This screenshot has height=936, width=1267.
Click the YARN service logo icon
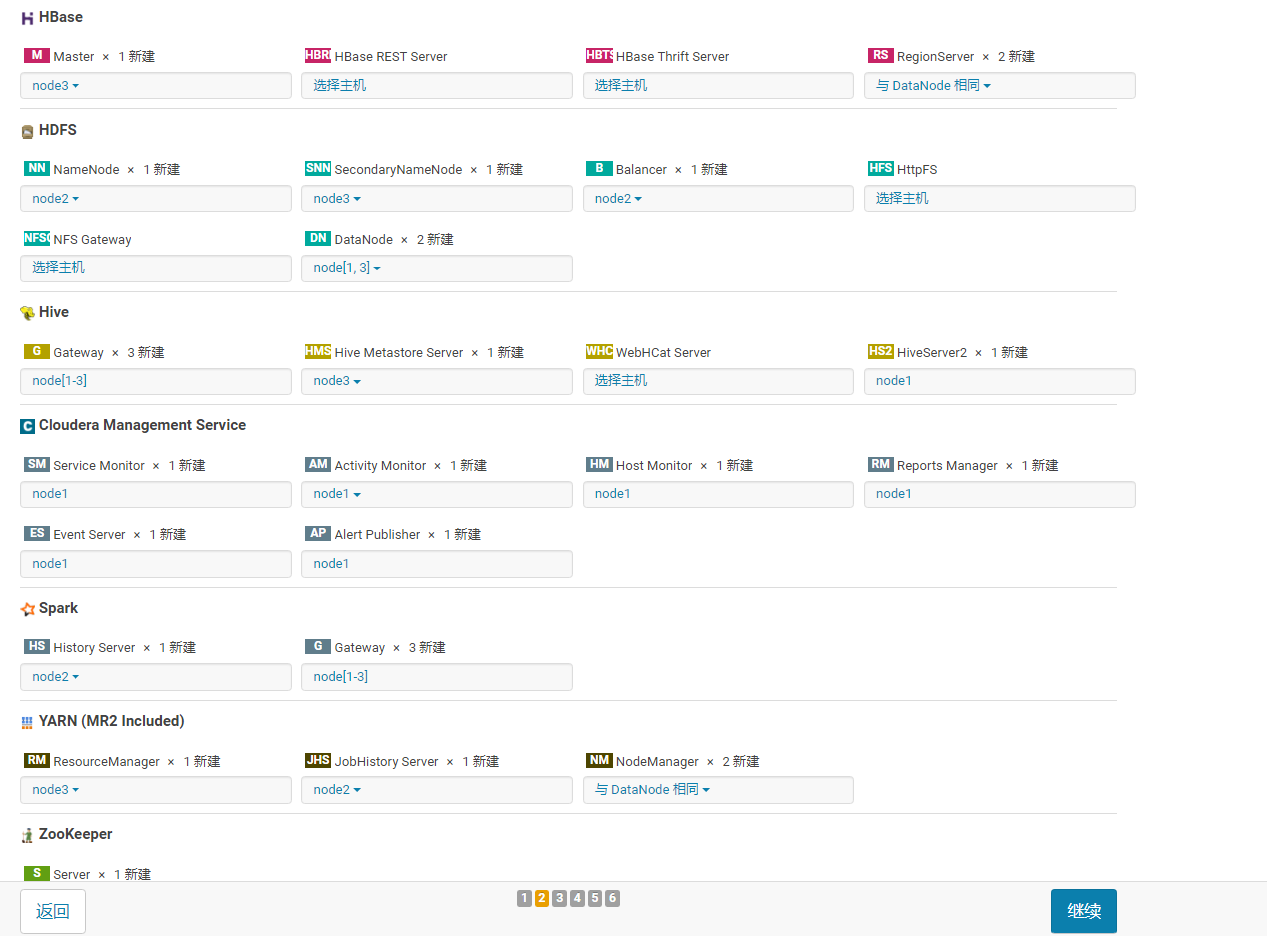[27, 722]
